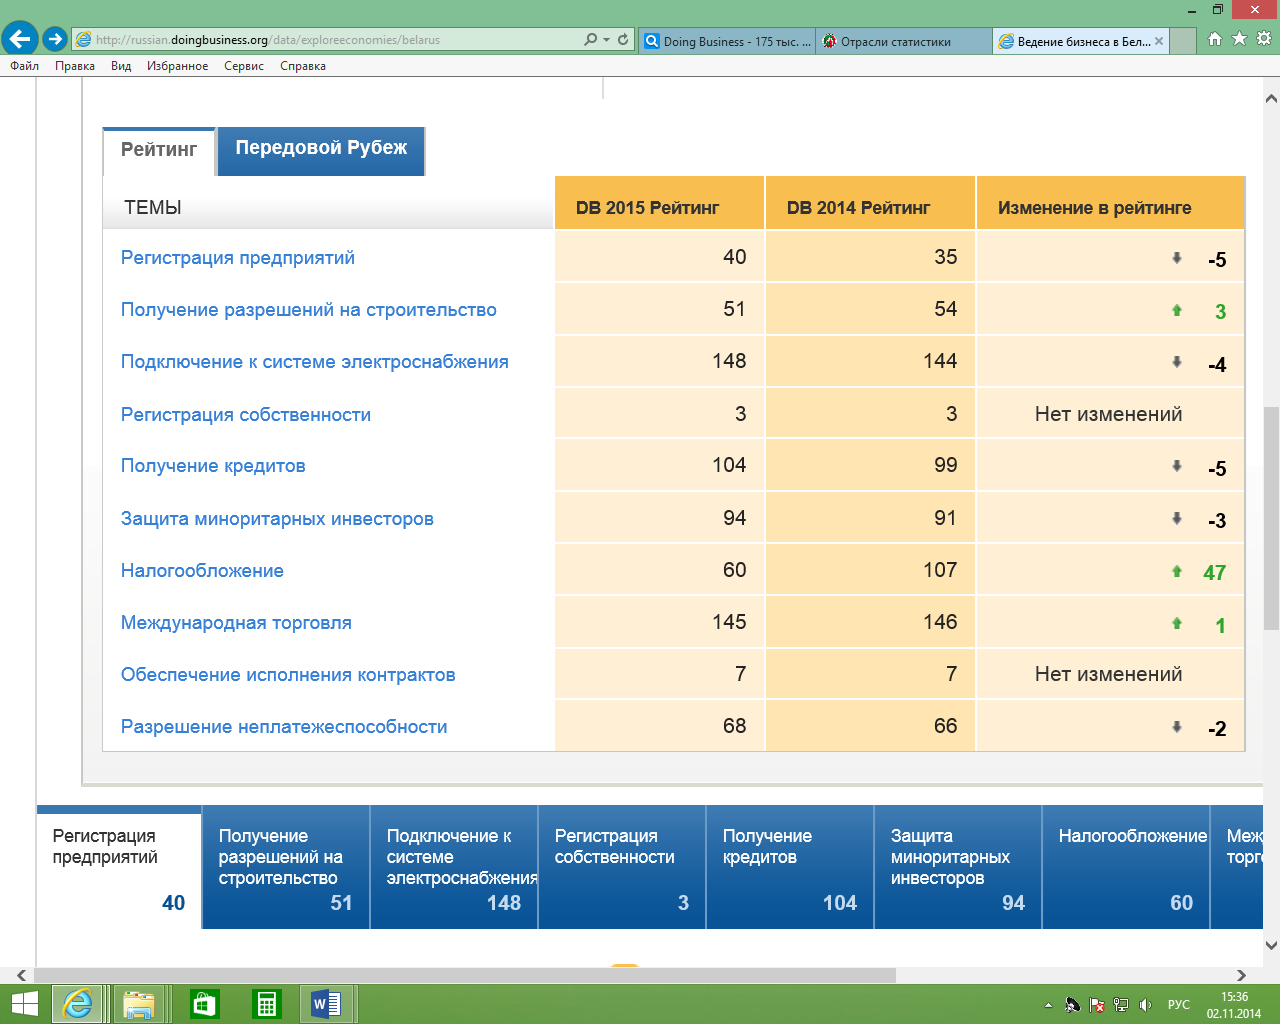Open 'Обеспечение исполнения контрактов' link

click(288, 675)
